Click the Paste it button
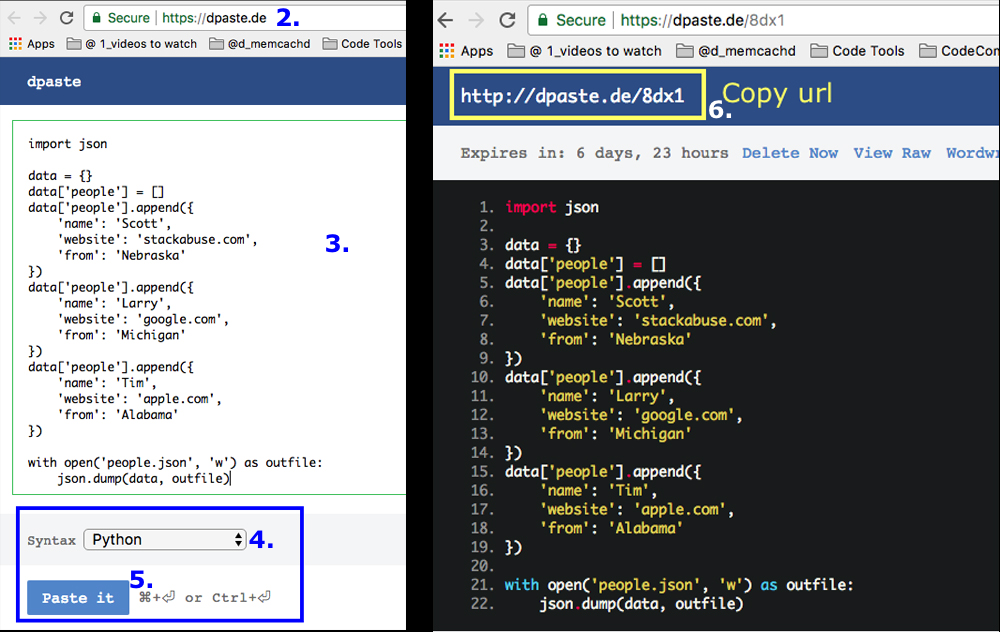 click(77, 597)
